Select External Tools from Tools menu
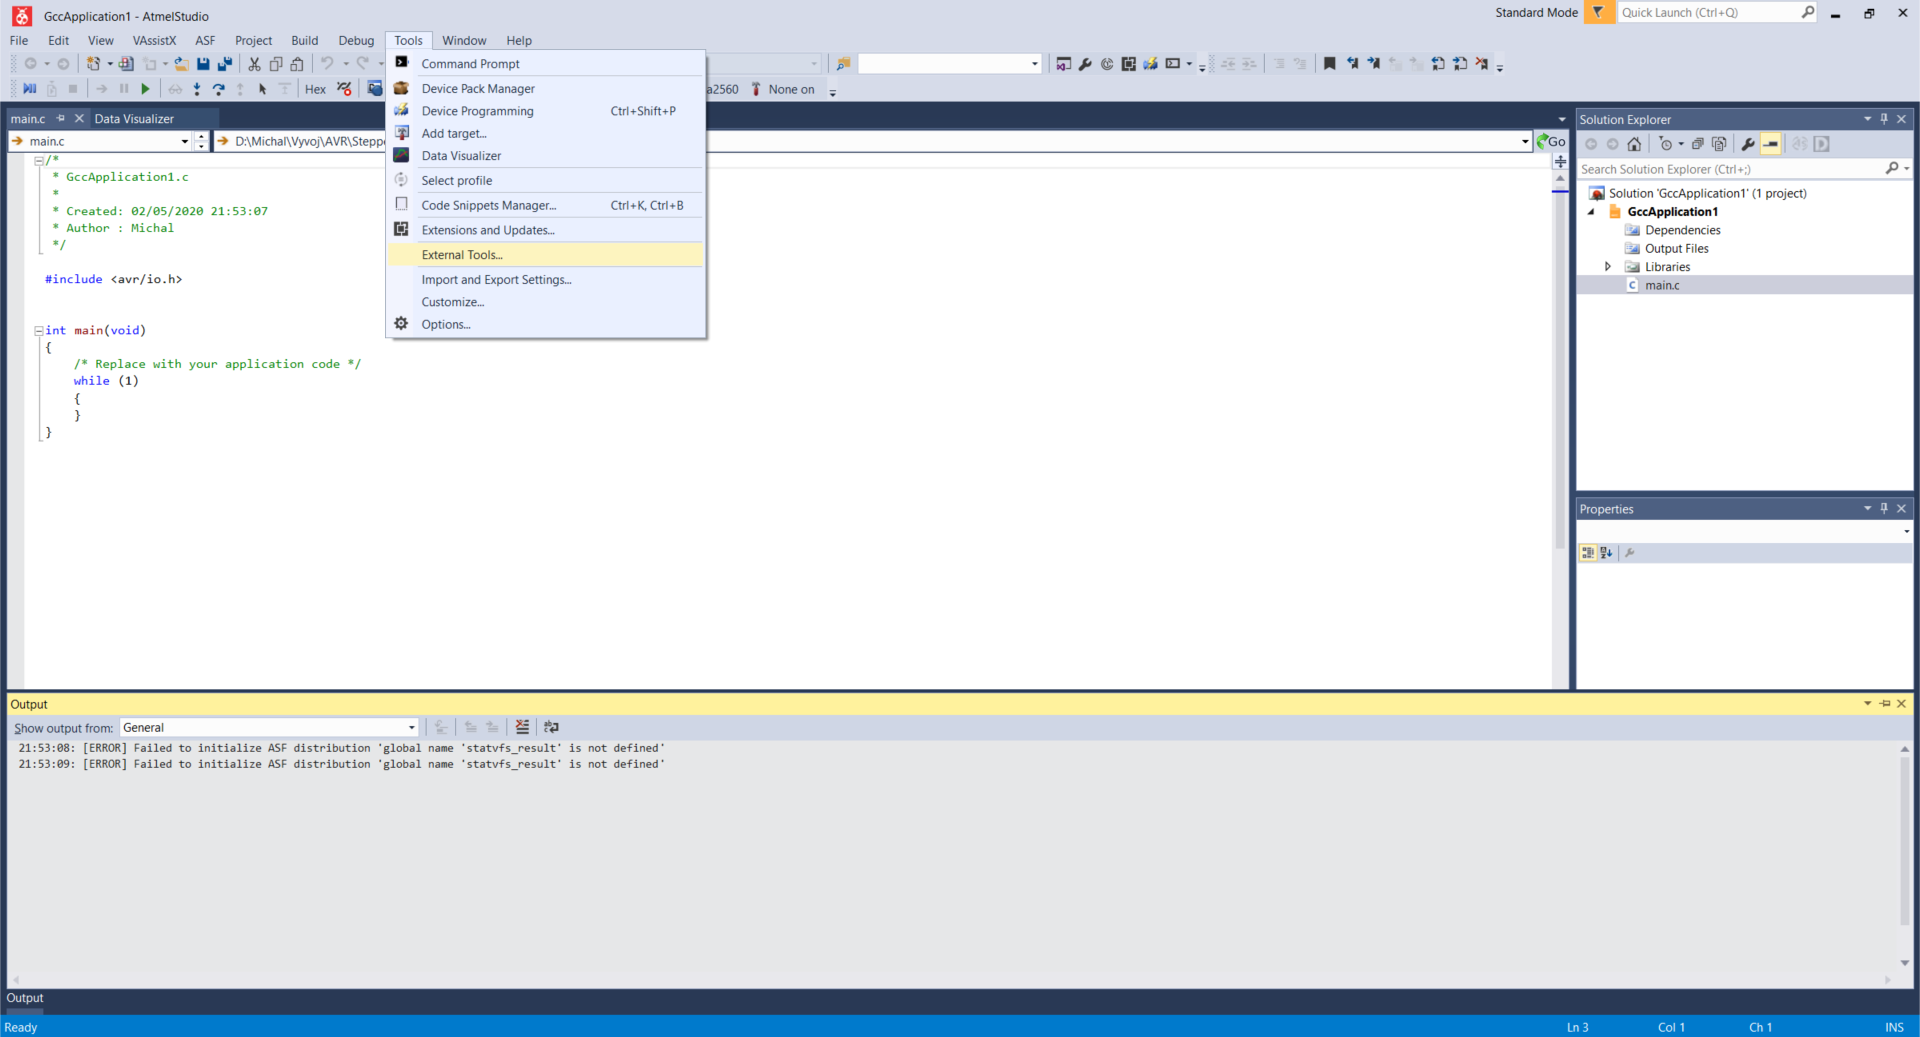This screenshot has height=1037, width=1920. click(x=462, y=255)
